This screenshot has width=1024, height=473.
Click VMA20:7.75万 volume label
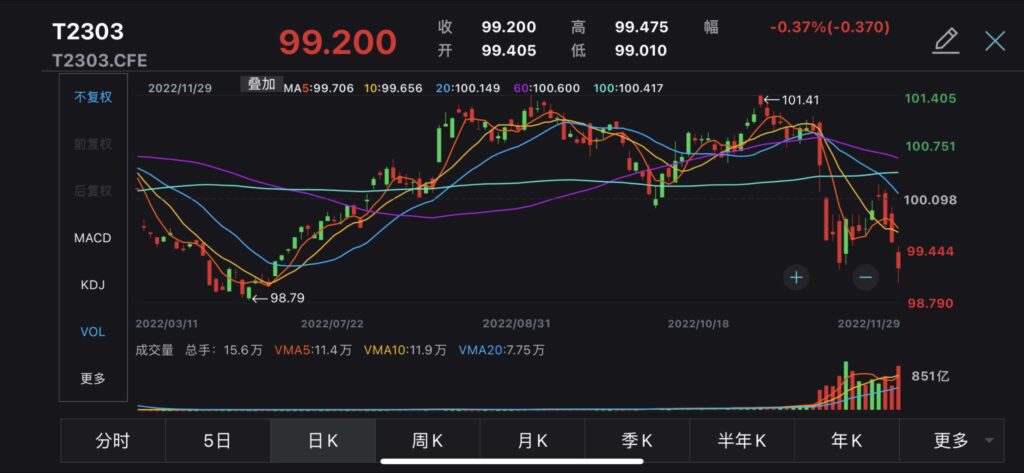[x=502, y=350]
